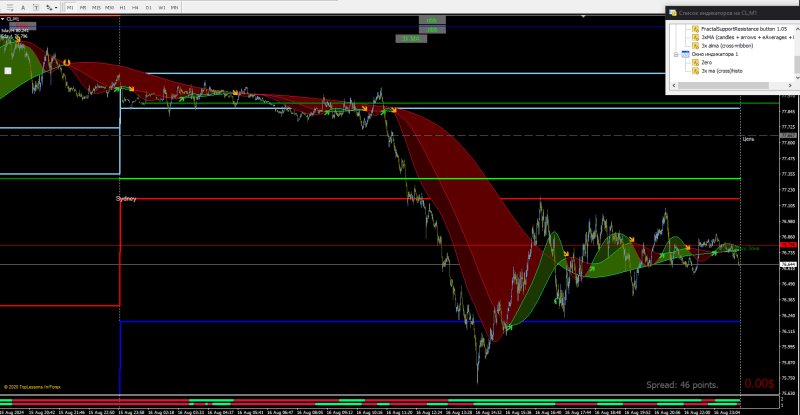The height and width of the screenshot is (415, 800).
Task: Click the red-labeled button under CL,M1
Action: point(22,25)
